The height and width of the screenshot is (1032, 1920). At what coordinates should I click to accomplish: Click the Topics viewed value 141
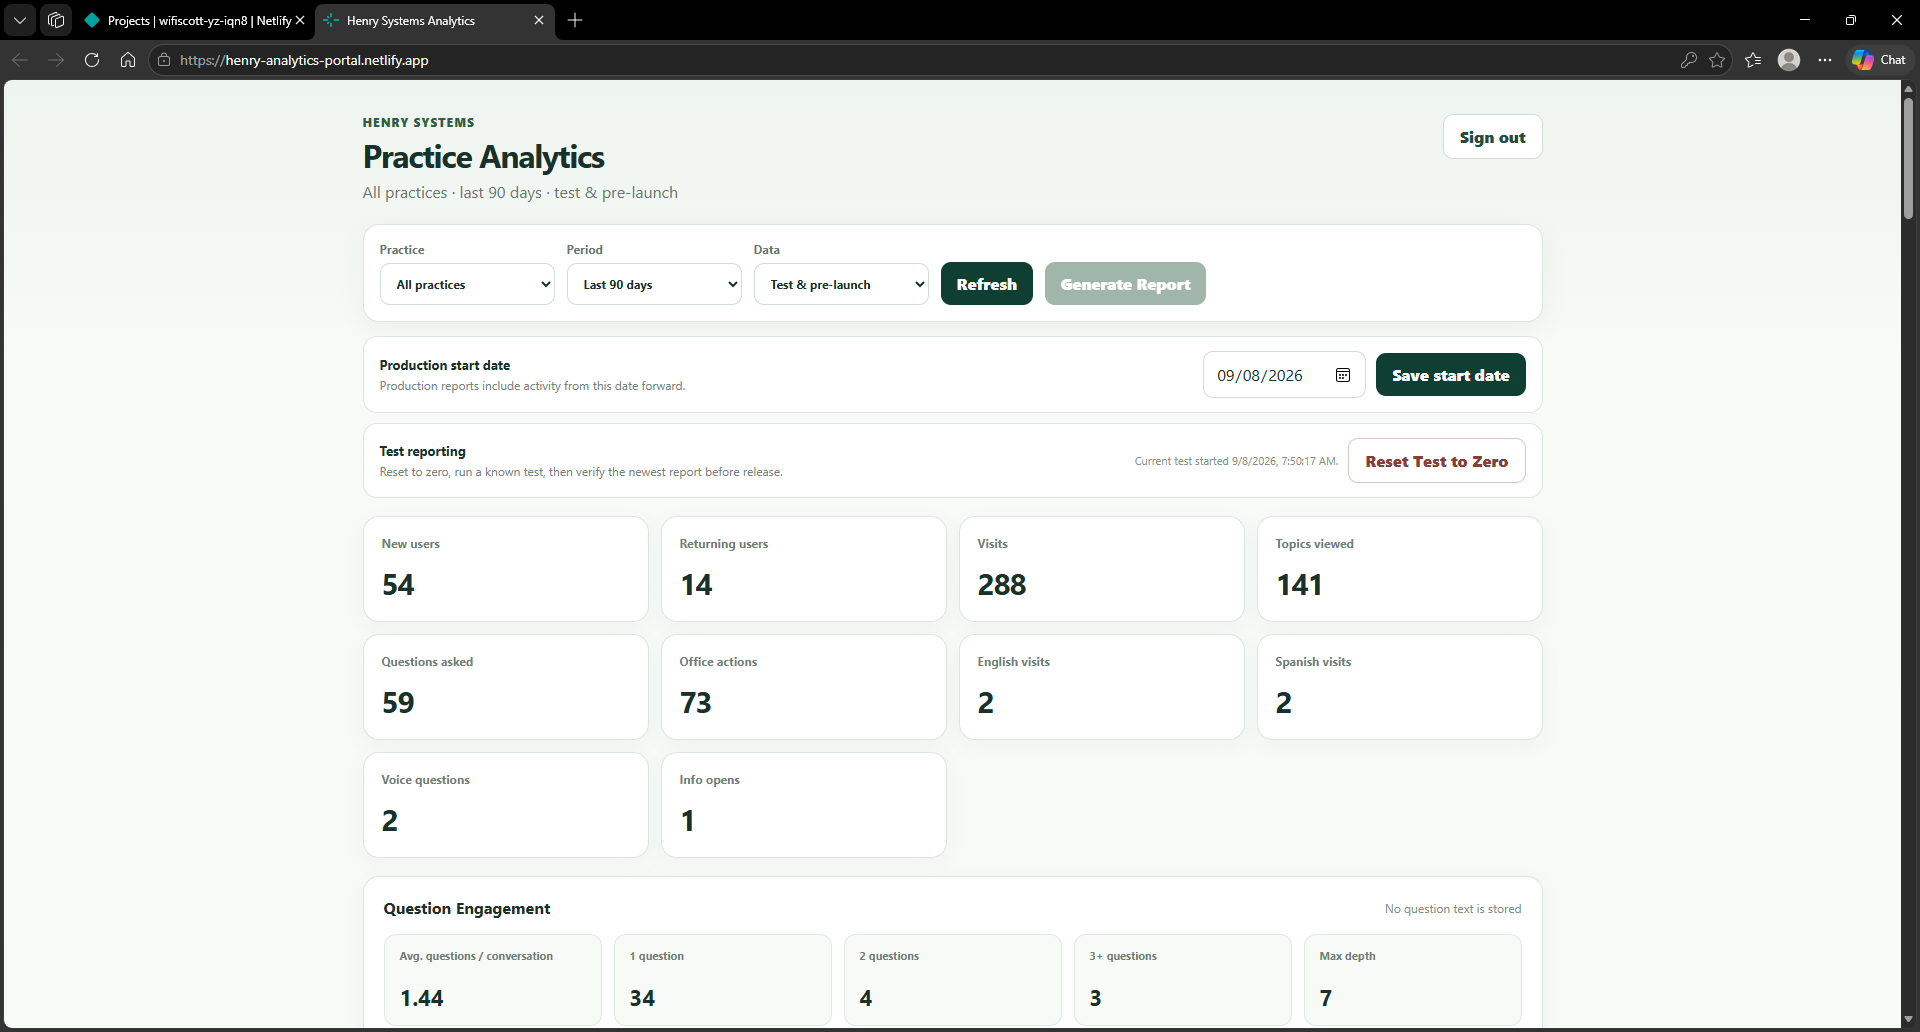(1299, 585)
